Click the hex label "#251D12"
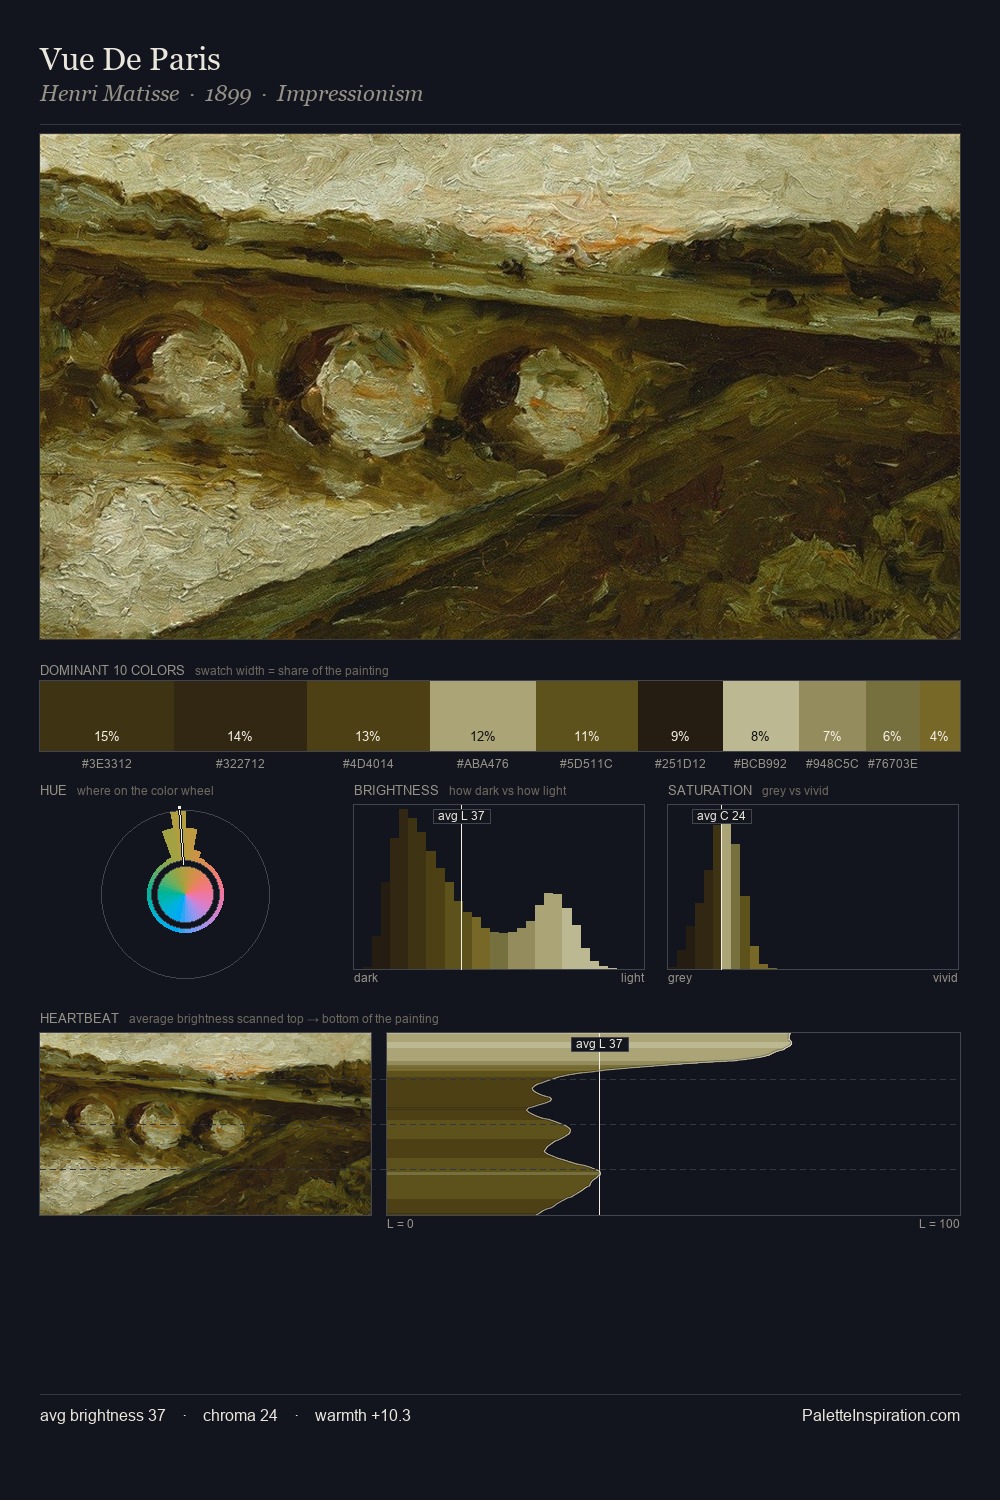This screenshot has width=1000, height=1500. click(680, 764)
